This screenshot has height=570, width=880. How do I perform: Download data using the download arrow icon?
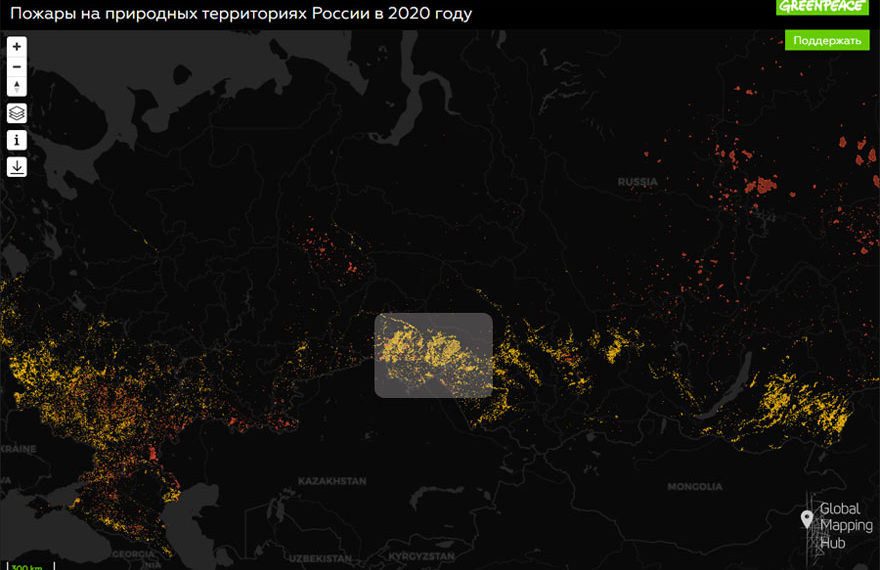(17, 167)
